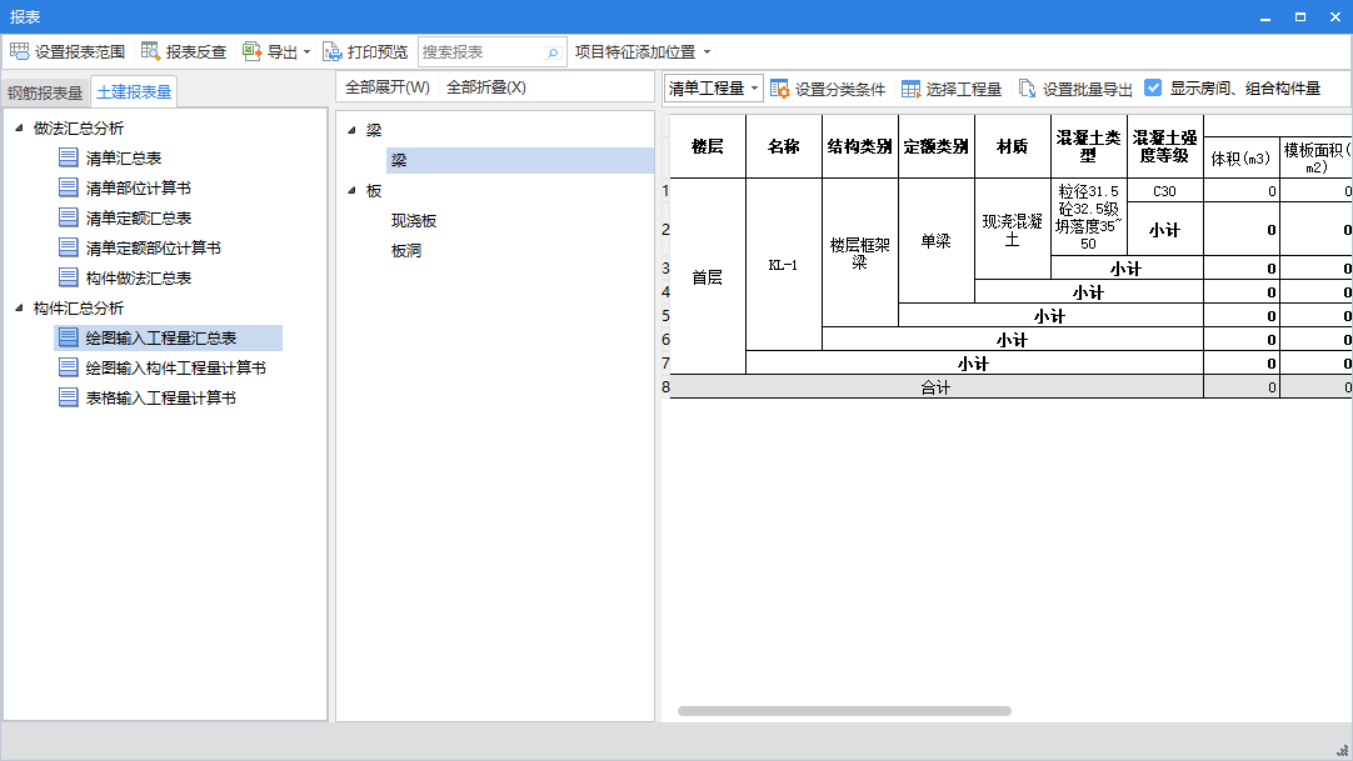This screenshot has height=761, width=1353.
Task: Click the 单梁 cell
Action: [x=936, y=241]
